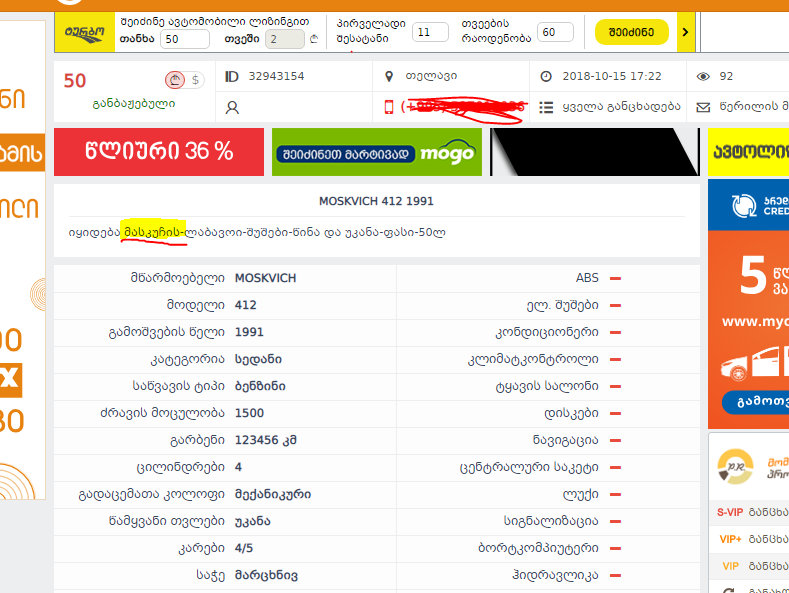Click the minus icon beside ელ. შუშები
789x593 pixels.
coord(615,306)
